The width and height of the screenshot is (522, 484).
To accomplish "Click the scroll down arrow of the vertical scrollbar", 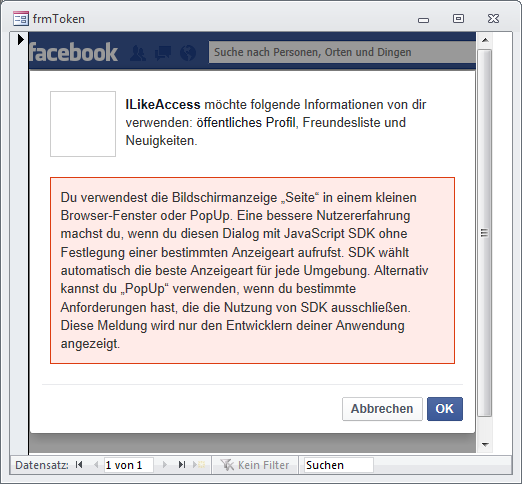I will 485,444.
